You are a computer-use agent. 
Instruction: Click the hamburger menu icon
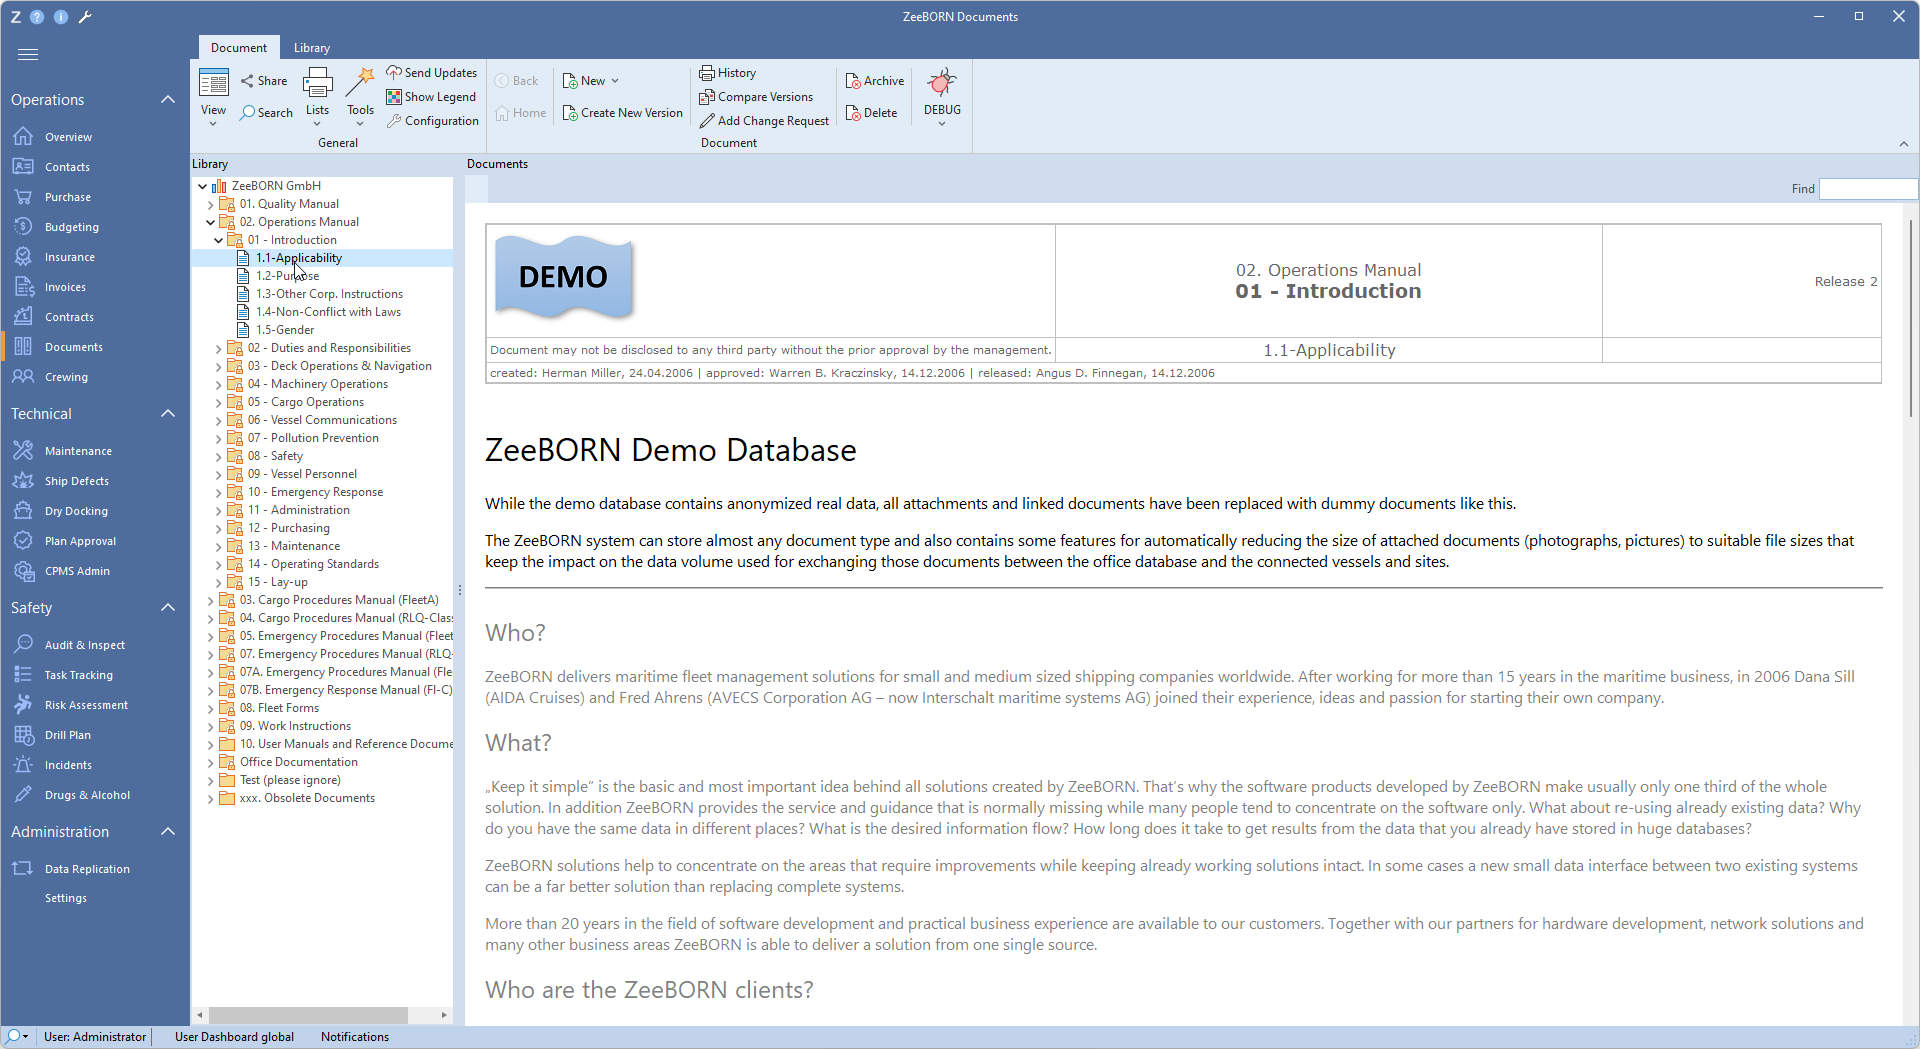[28, 54]
